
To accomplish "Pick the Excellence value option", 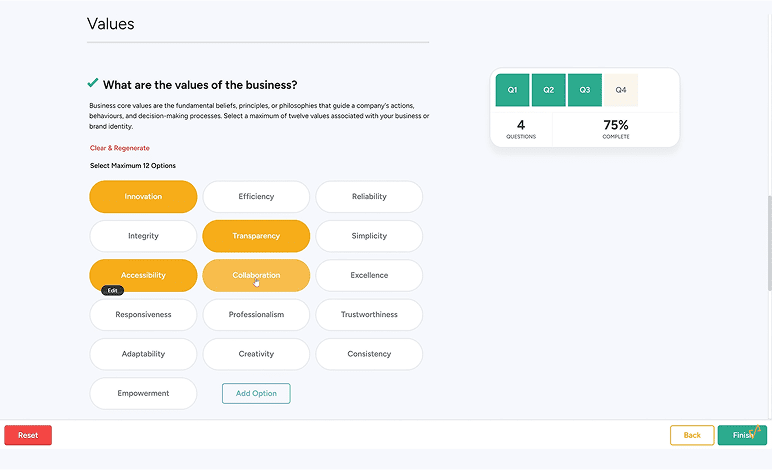I will coord(369,275).
